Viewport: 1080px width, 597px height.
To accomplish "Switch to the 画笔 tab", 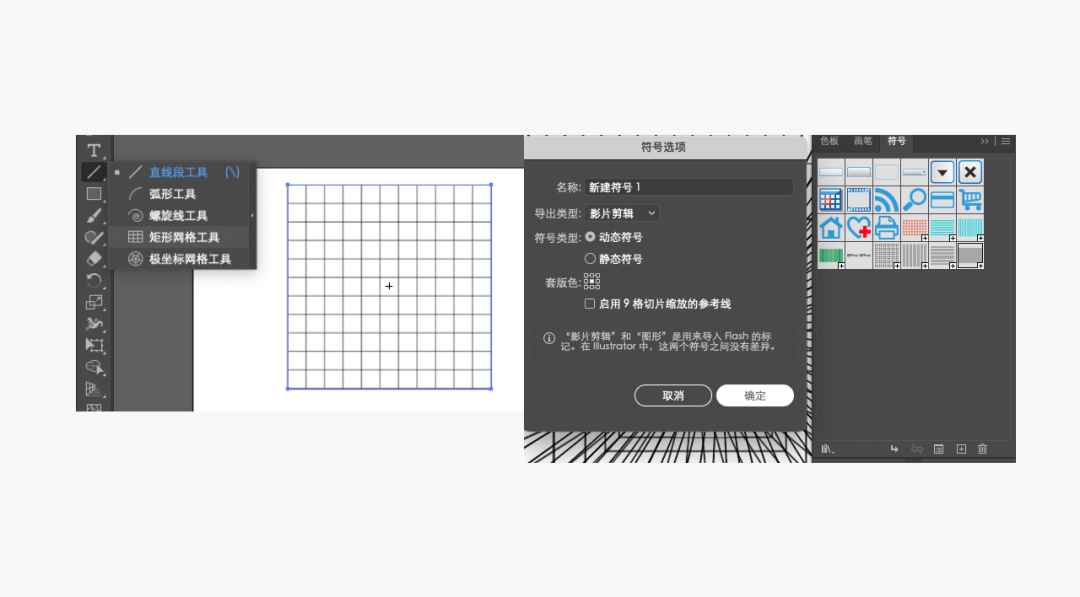I will [x=863, y=141].
